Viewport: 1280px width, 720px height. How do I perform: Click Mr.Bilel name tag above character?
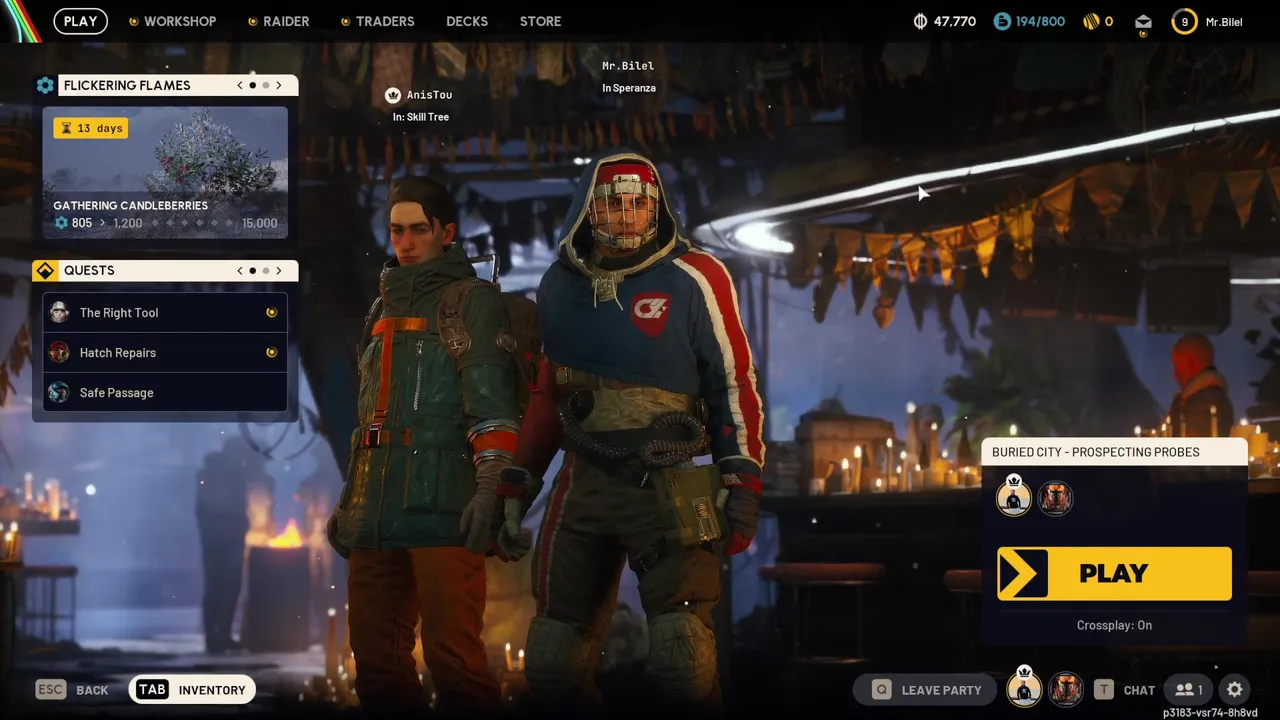point(628,66)
